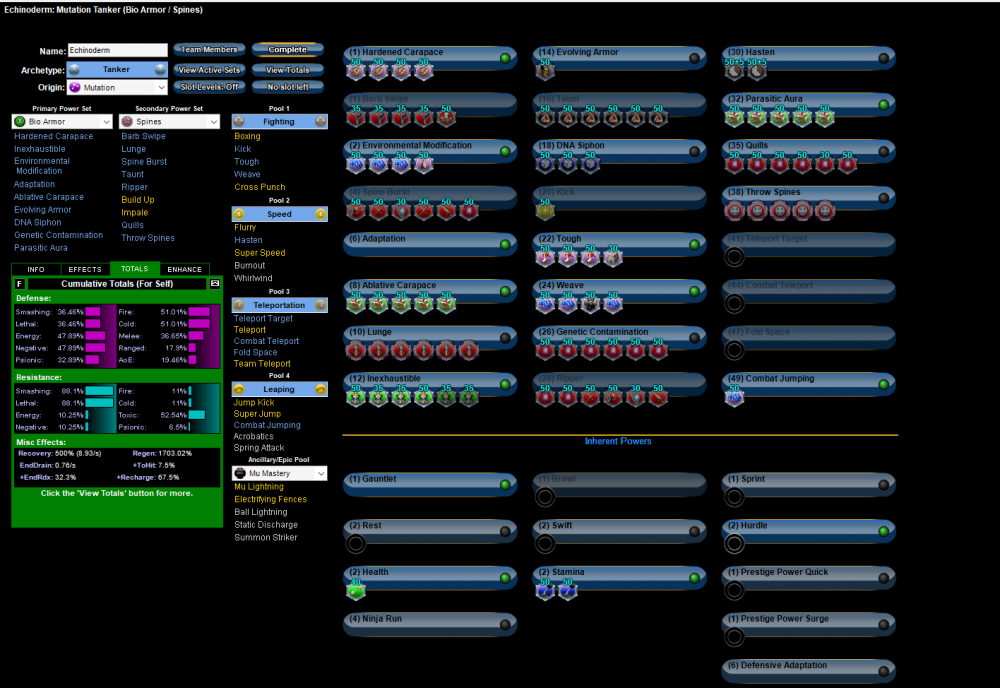Switch to the EFFECTS tab
1000x688 pixels.
(x=85, y=269)
